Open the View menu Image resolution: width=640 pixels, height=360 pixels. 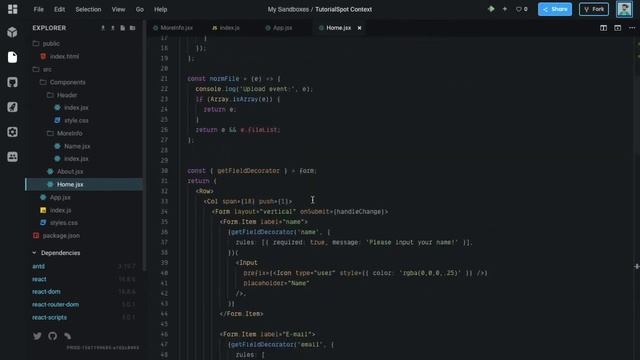(118, 9)
